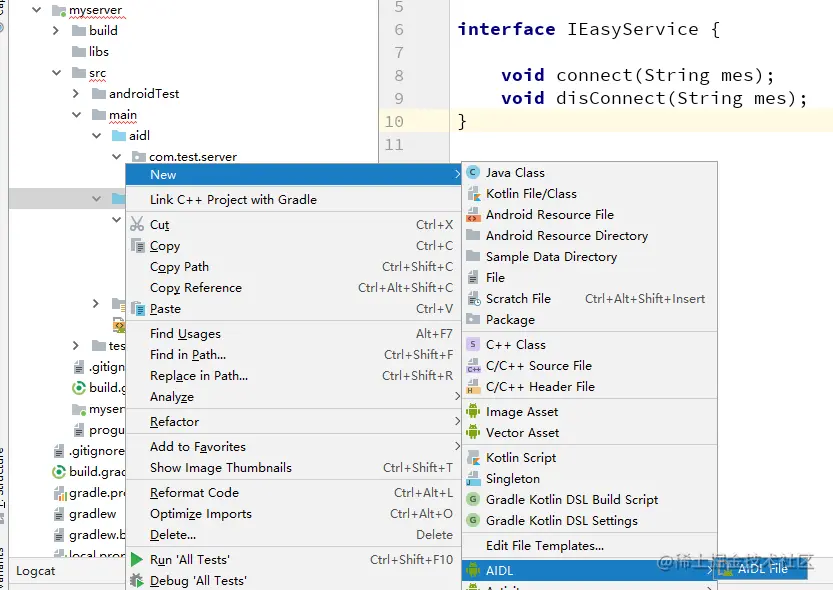The height and width of the screenshot is (590, 833).
Task: Highlight the New menu item
Action: point(293,175)
